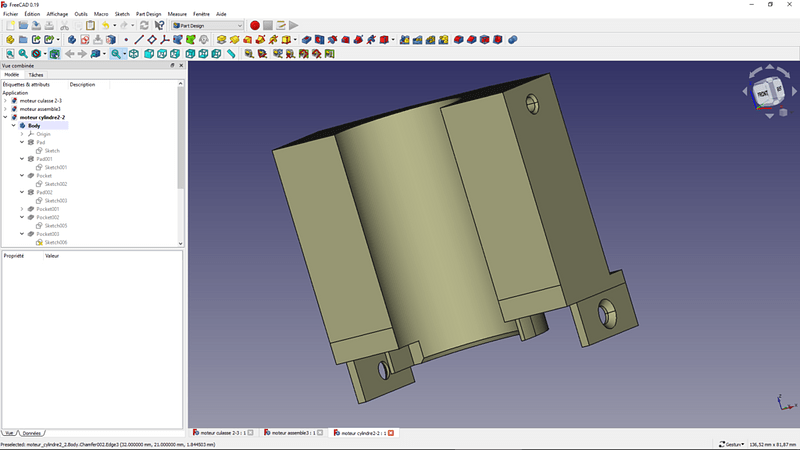800x450 pixels.
Task: Collapse the Body node in the tree
Action: 14,126
